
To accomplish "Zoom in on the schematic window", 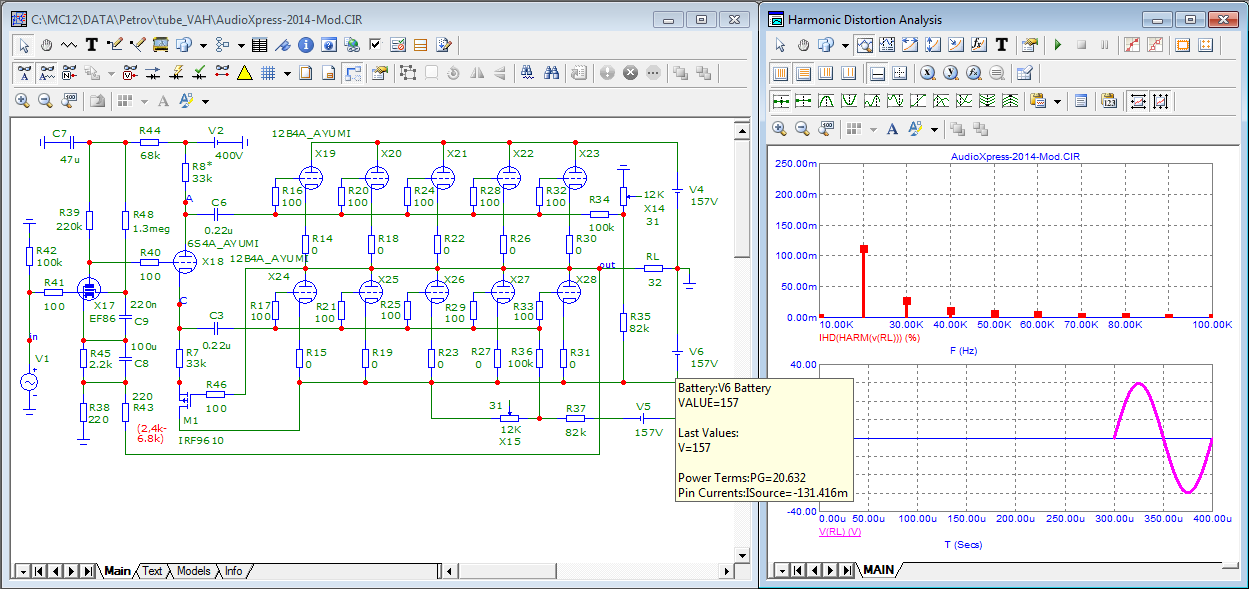I will tap(22, 101).
